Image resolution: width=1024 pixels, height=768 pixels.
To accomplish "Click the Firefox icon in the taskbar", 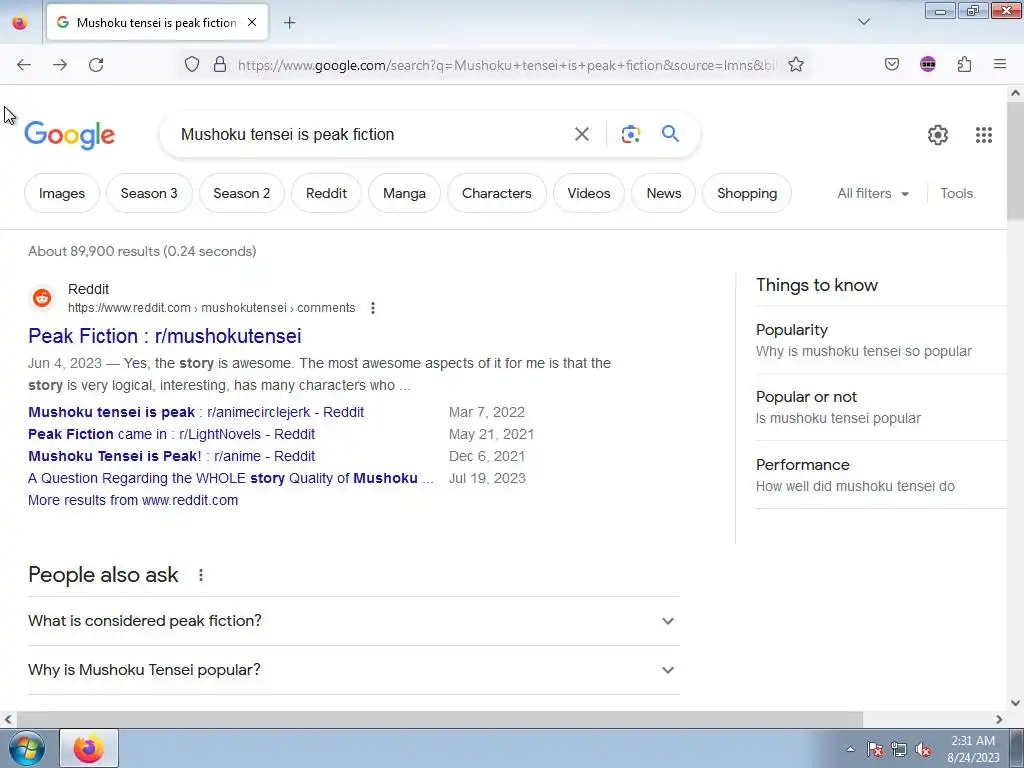I will [89, 748].
